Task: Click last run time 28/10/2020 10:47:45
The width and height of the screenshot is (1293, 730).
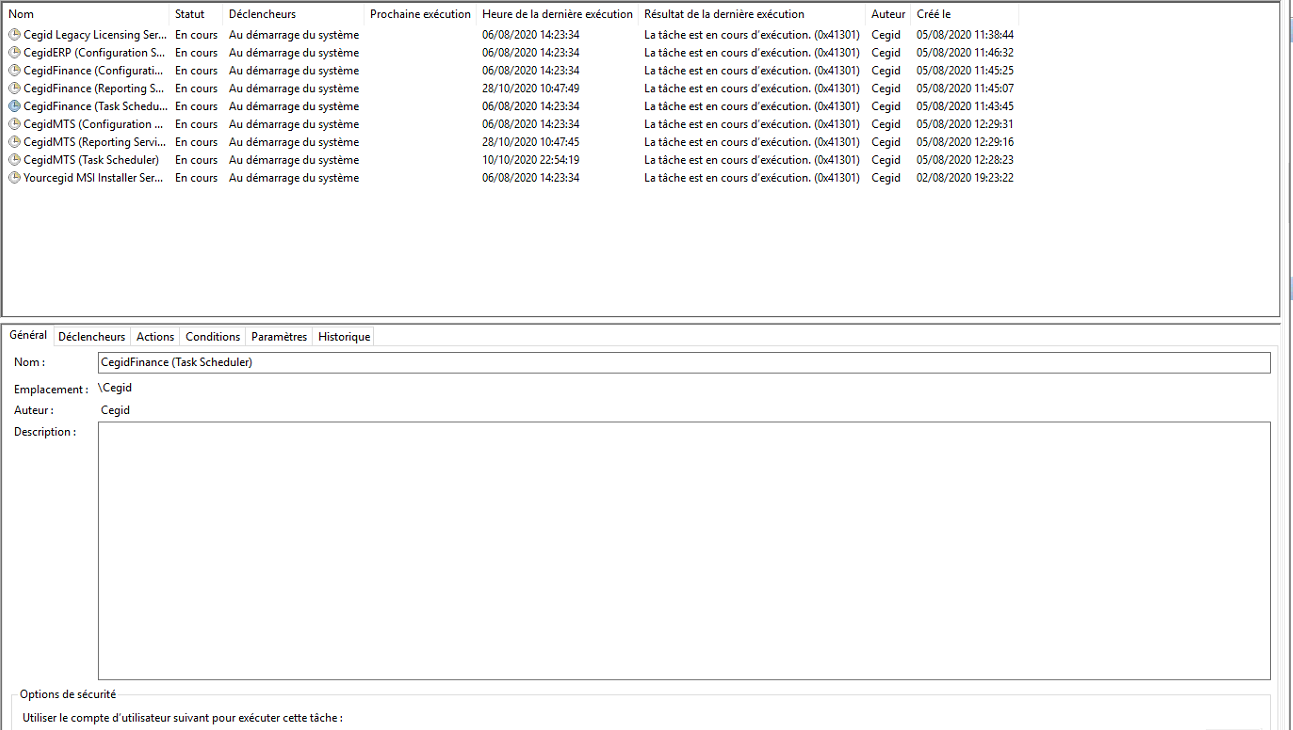Action: coord(531,142)
